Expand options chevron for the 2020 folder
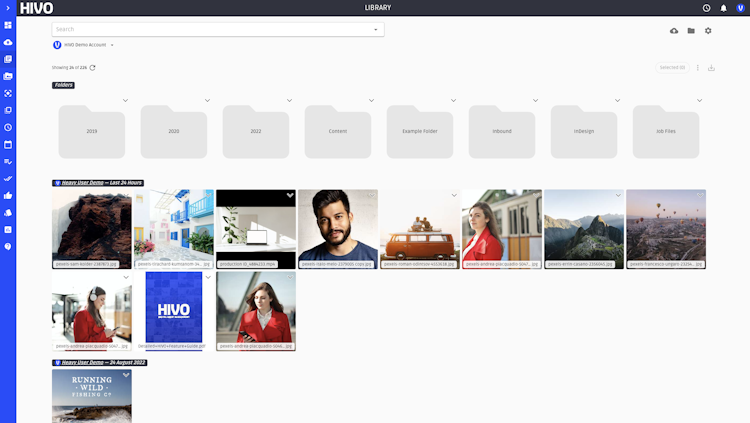This screenshot has width=750, height=423. point(207,100)
